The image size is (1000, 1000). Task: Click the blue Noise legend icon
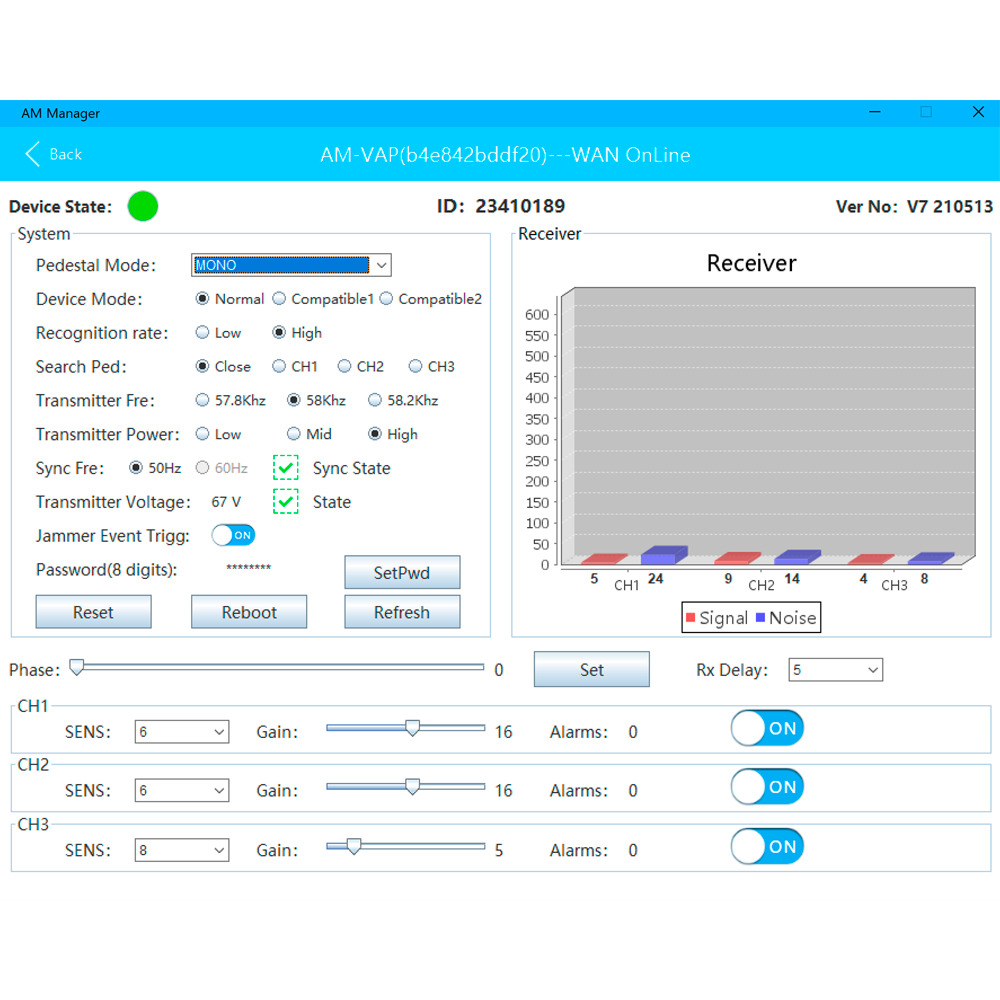tap(761, 618)
